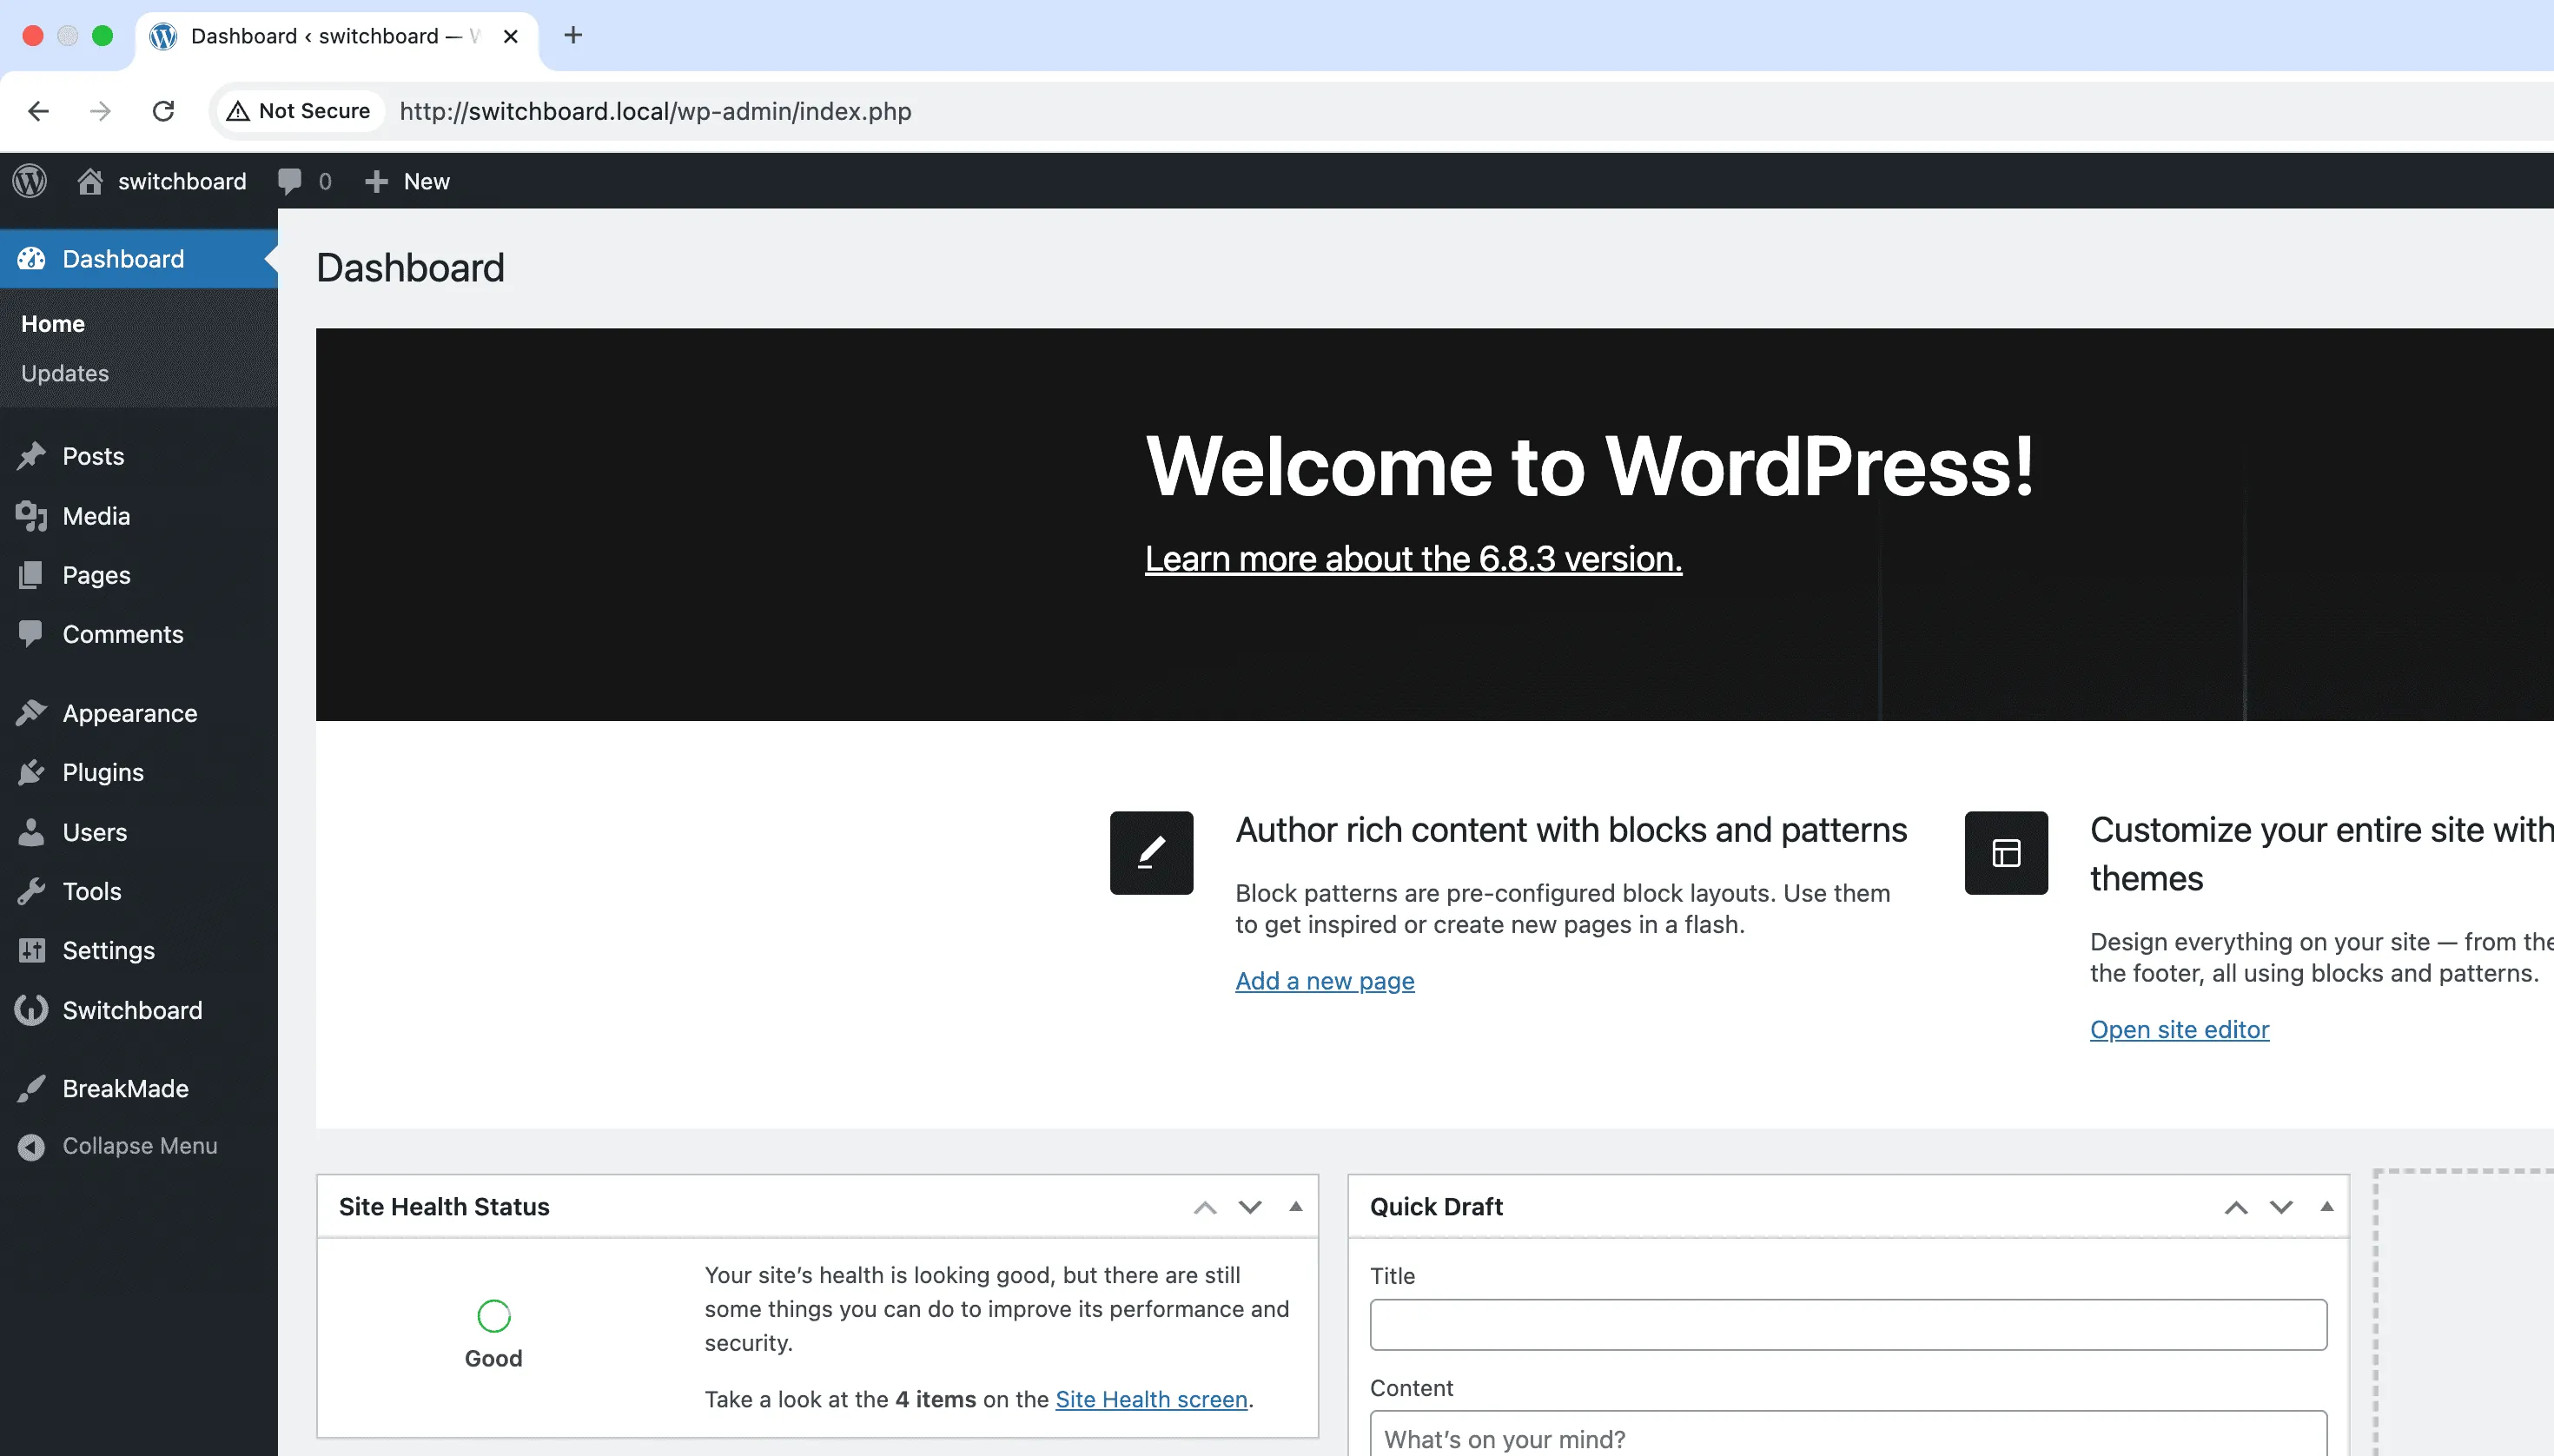Collapse the Site Health Status panel

tap(1295, 1206)
